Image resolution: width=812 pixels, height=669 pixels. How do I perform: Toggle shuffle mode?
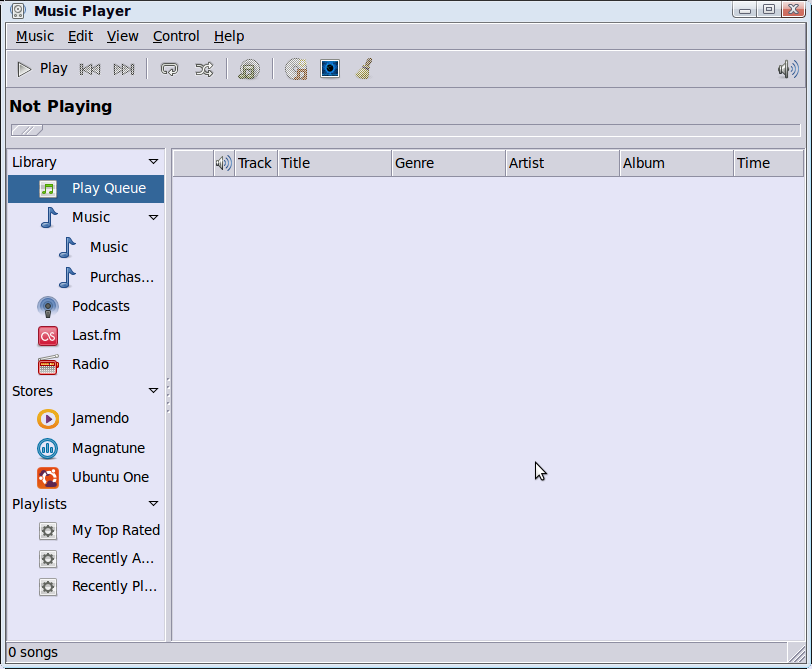click(204, 69)
